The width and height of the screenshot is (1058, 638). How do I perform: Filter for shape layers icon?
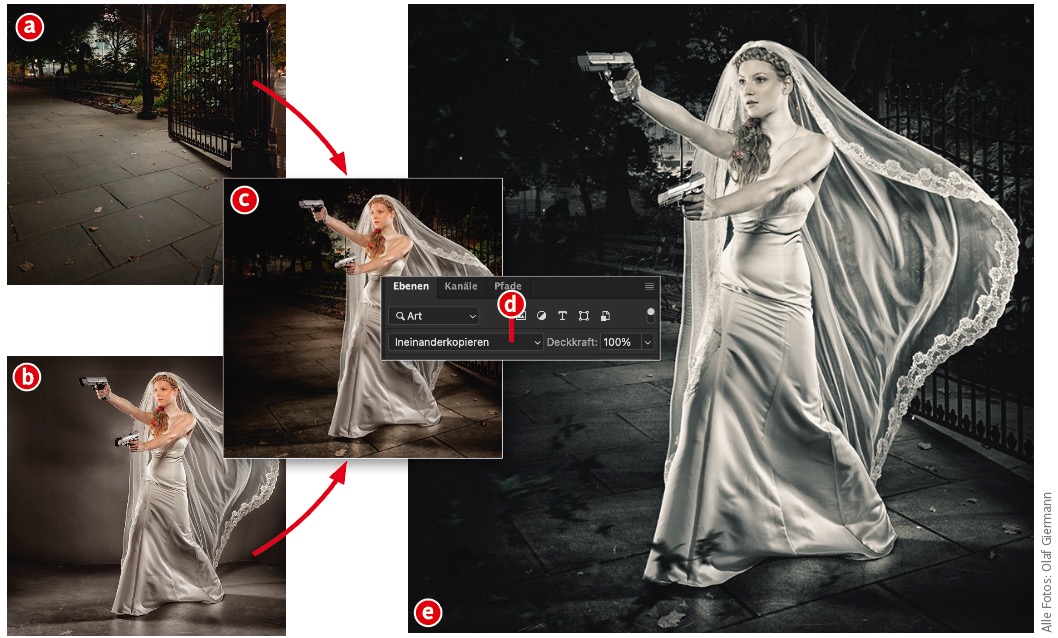tap(584, 316)
